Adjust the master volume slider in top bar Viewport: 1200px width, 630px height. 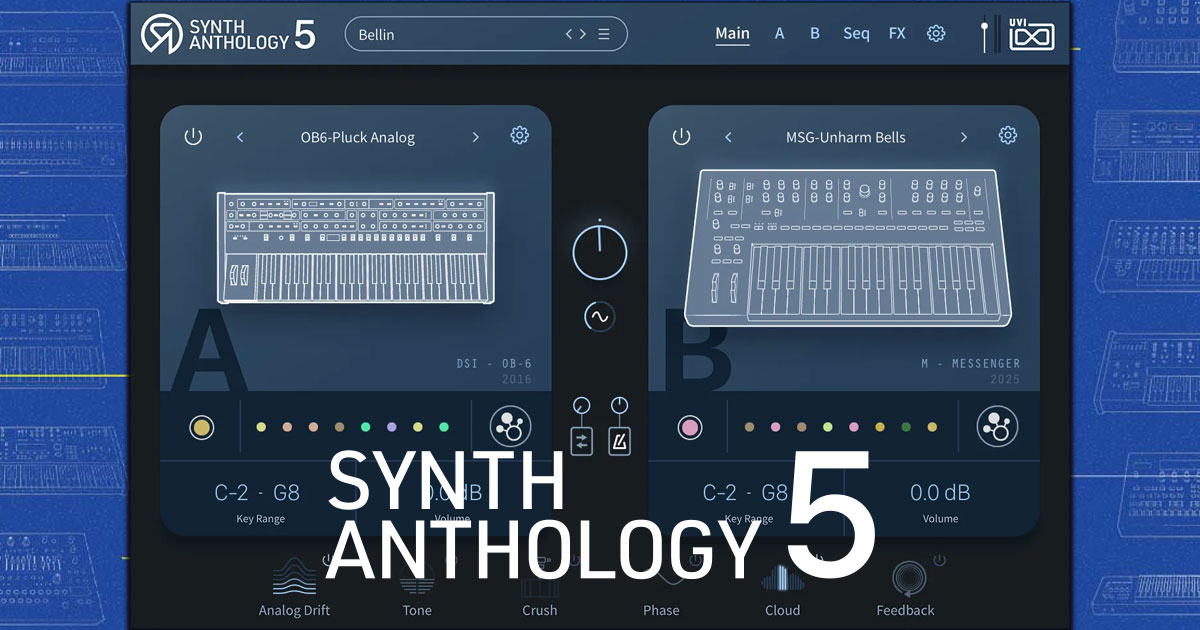pyautogui.click(x=985, y=34)
